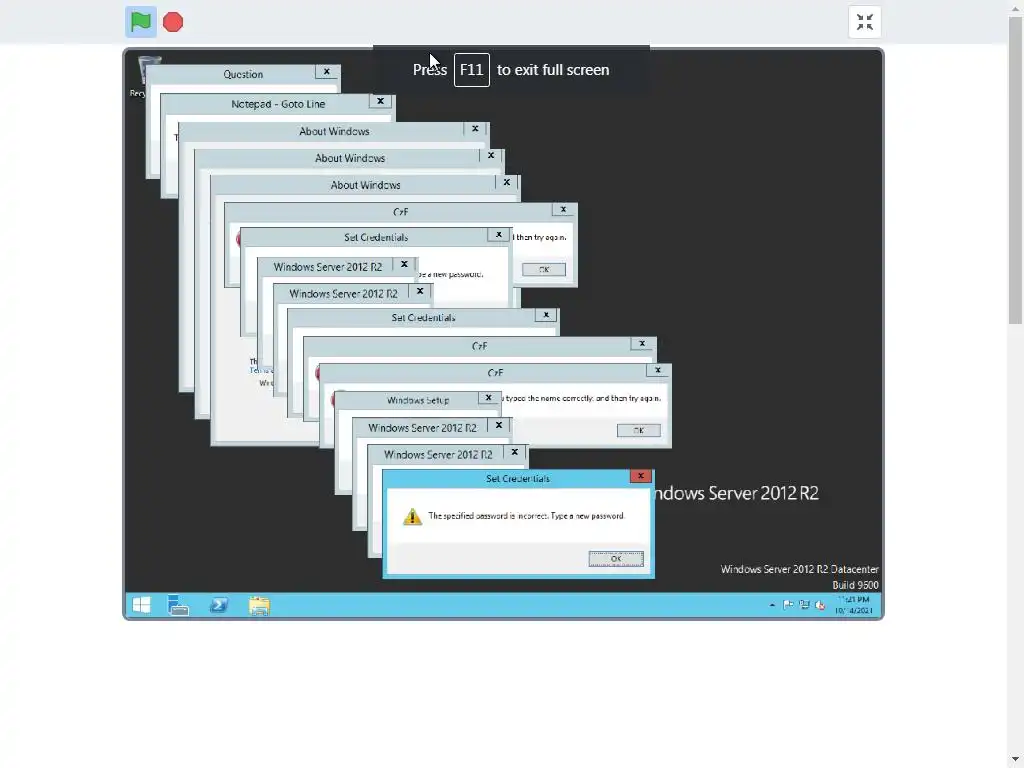This screenshot has width=1024, height=768.
Task: Show hidden tray icons with the up arrow
Action: pyautogui.click(x=772, y=605)
